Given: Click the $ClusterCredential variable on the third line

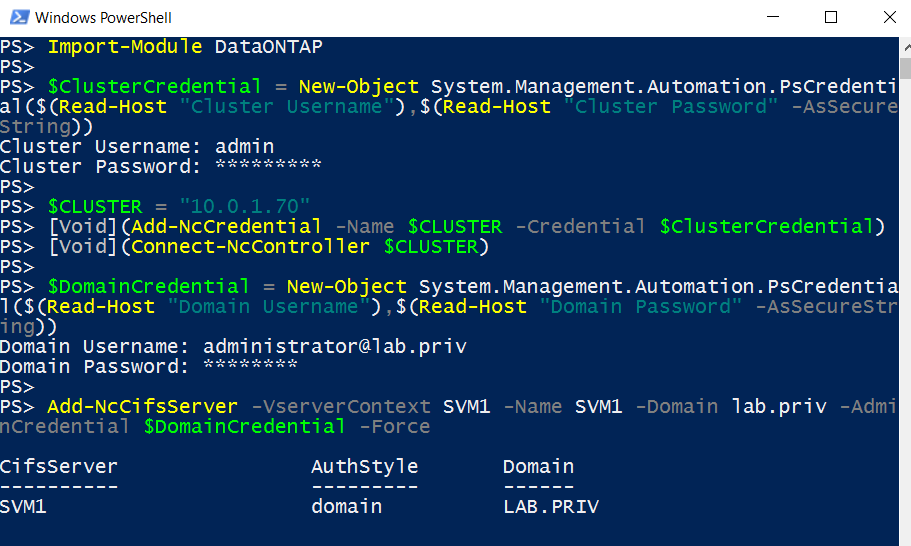Looking at the screenshot, I should click(155, 87).
